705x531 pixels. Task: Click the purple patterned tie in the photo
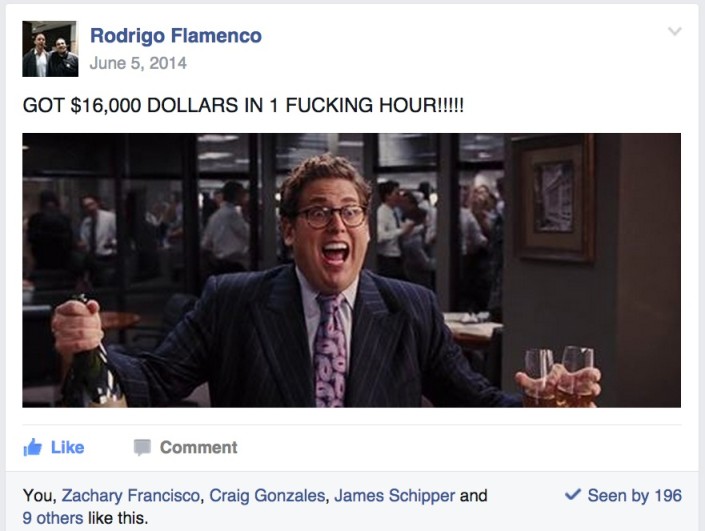(x=331, y=350)
